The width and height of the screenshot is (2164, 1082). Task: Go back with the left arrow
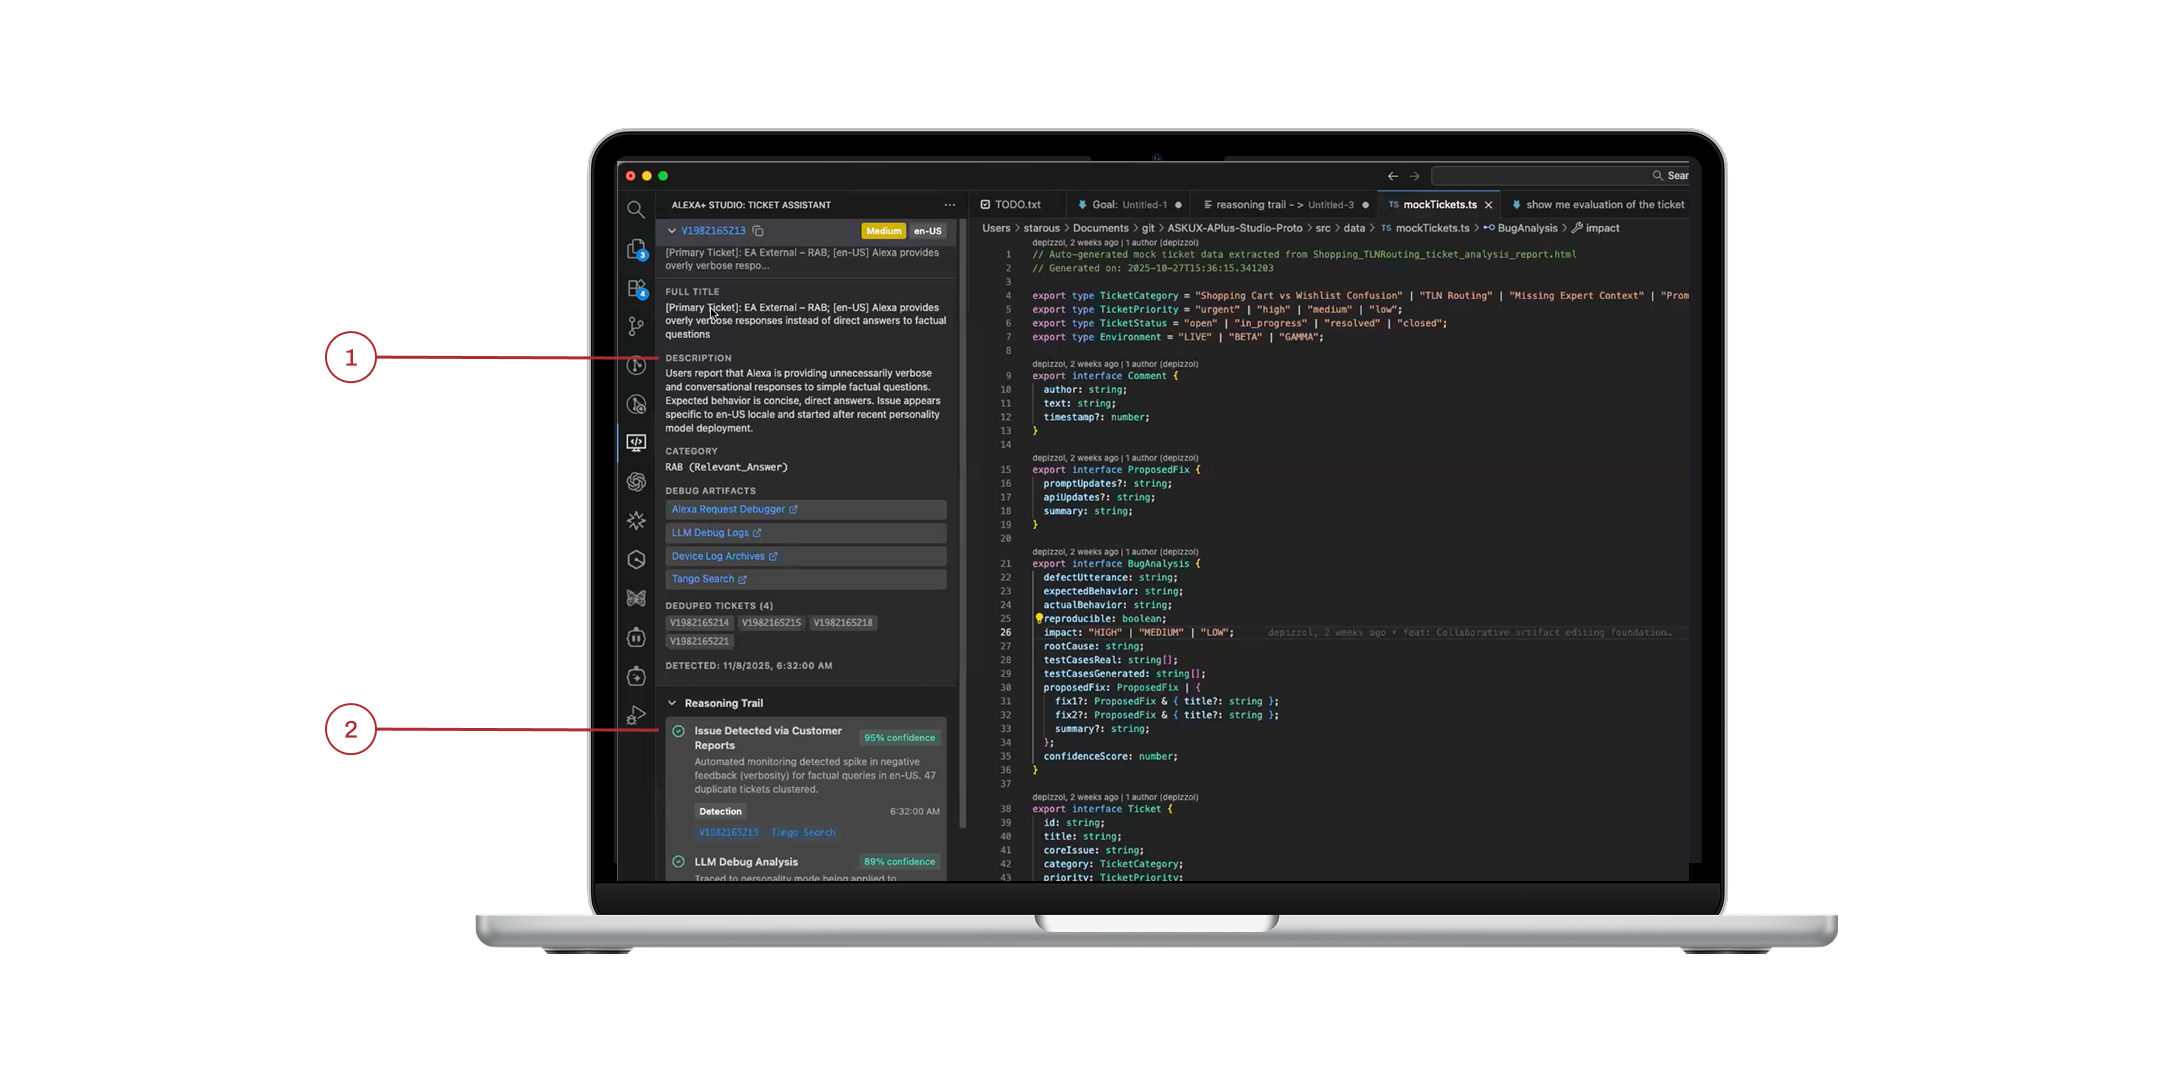pos(1393,176)
